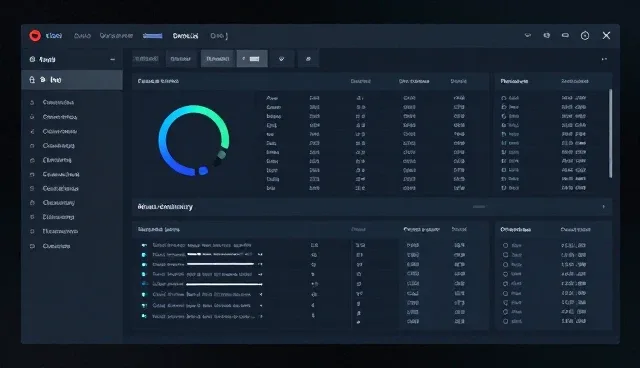Select the last radio circle in lower-right panel
This screenshot has width=640, height=368.
point(505,321)
